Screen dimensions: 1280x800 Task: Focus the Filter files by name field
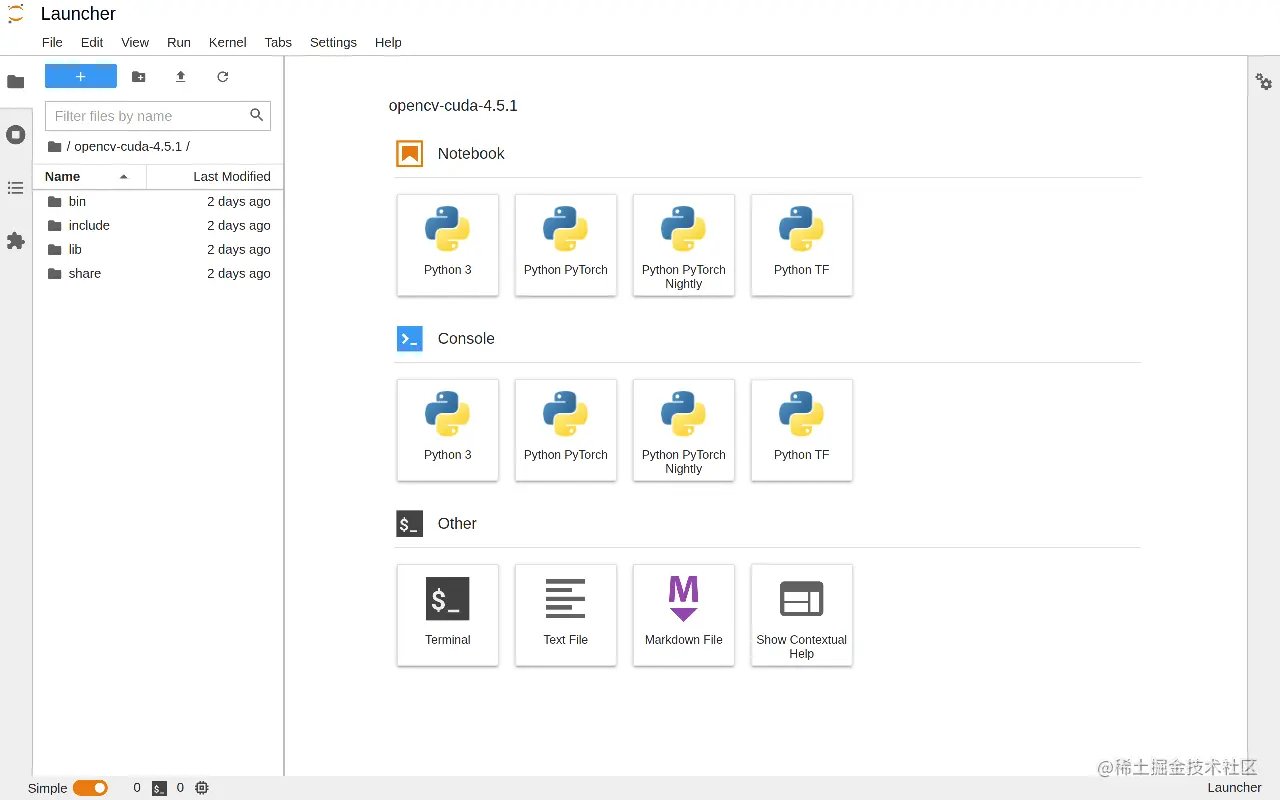pos(158,116)
